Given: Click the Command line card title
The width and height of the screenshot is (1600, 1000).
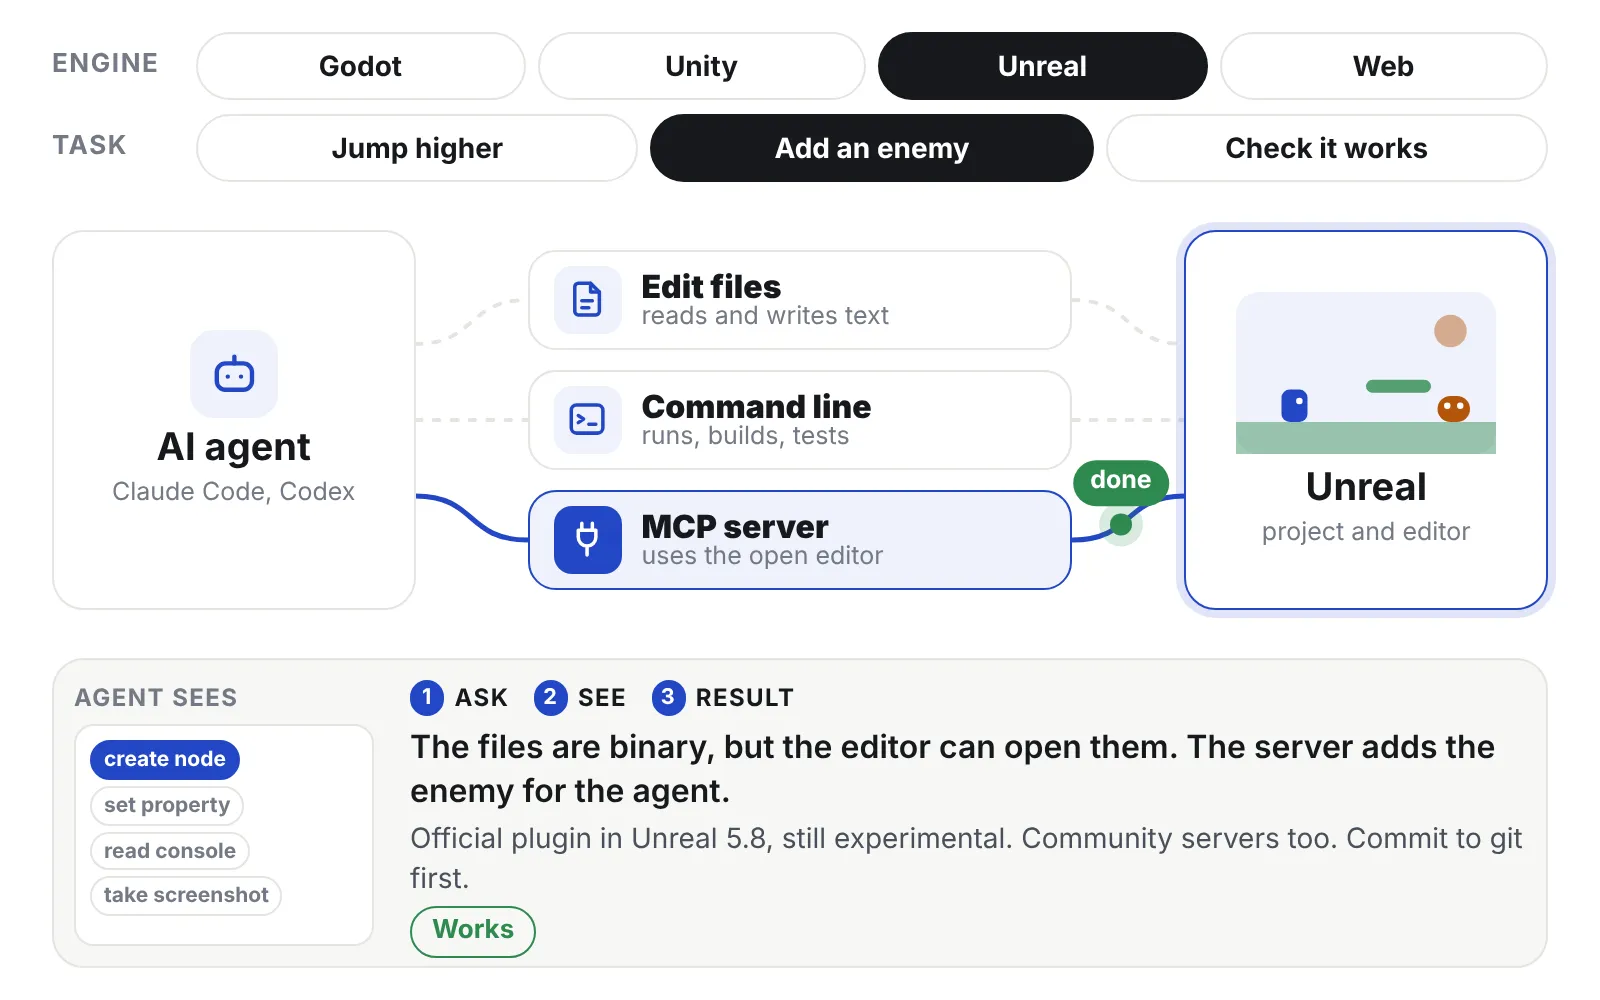Looking at the screenshot, I should [x=756, y=407].
